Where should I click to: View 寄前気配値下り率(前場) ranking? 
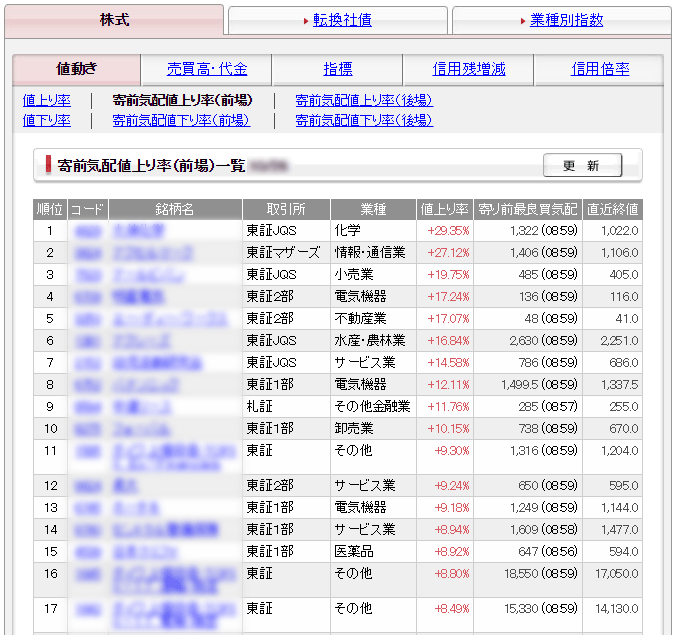click(181, 120)
